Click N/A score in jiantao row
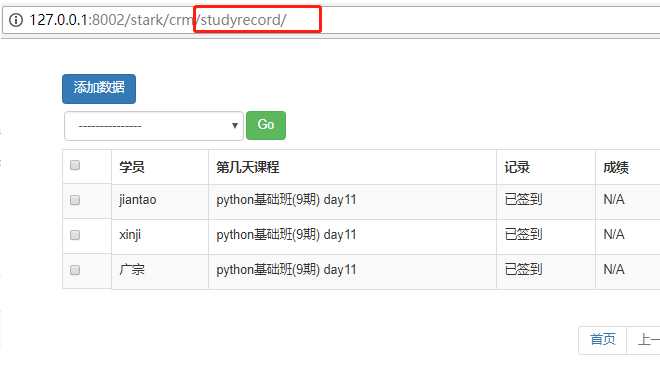The width and height of the screenshot is (660, 371). coord(614,200)
